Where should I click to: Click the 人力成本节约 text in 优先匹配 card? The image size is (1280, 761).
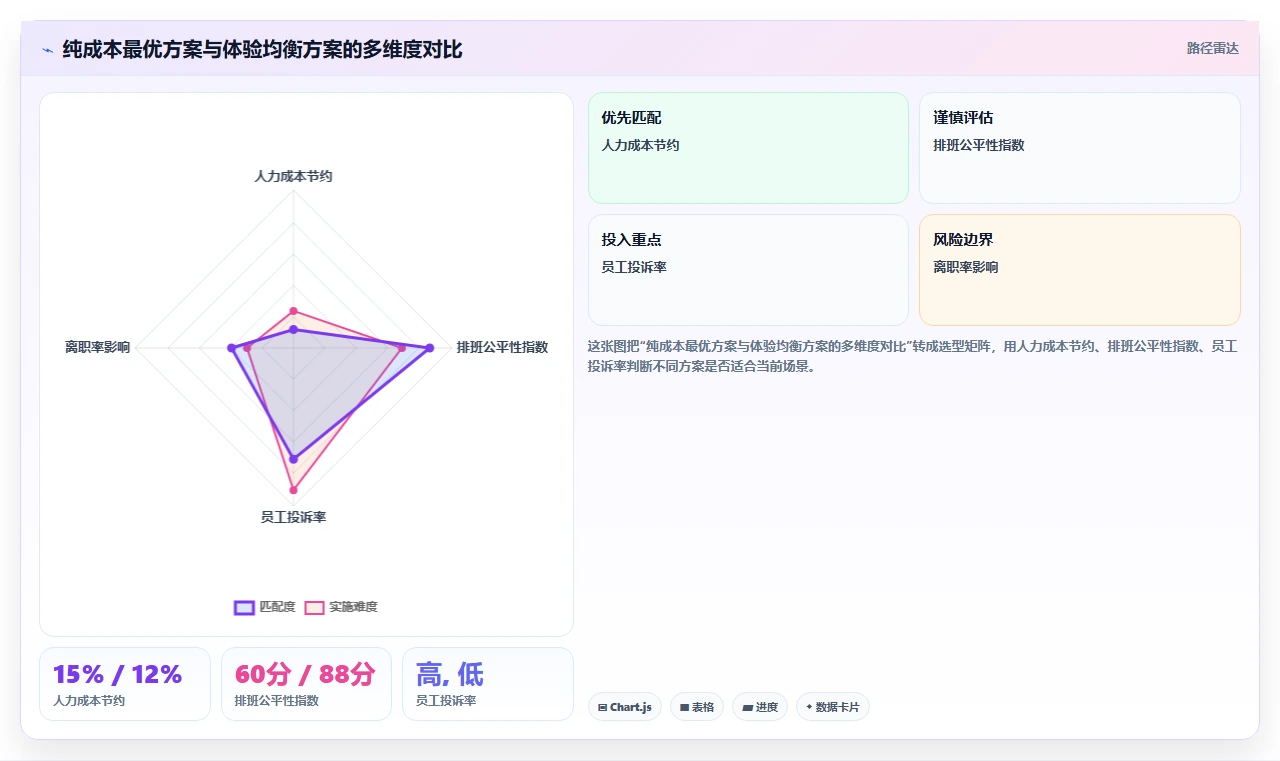(640, 145)
